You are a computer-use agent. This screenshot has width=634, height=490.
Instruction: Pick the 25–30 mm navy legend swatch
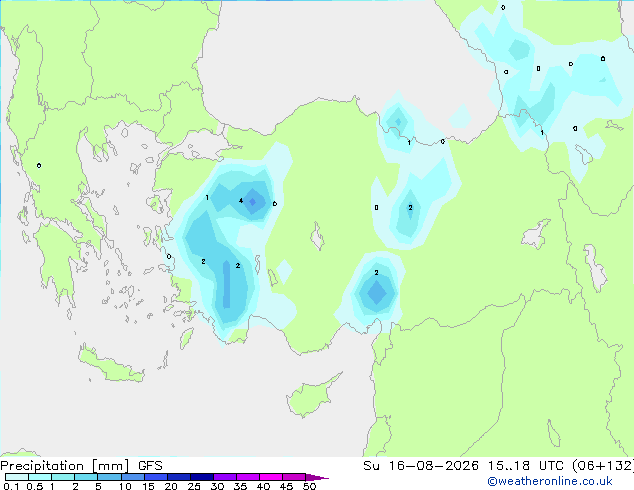coord(202,477)
